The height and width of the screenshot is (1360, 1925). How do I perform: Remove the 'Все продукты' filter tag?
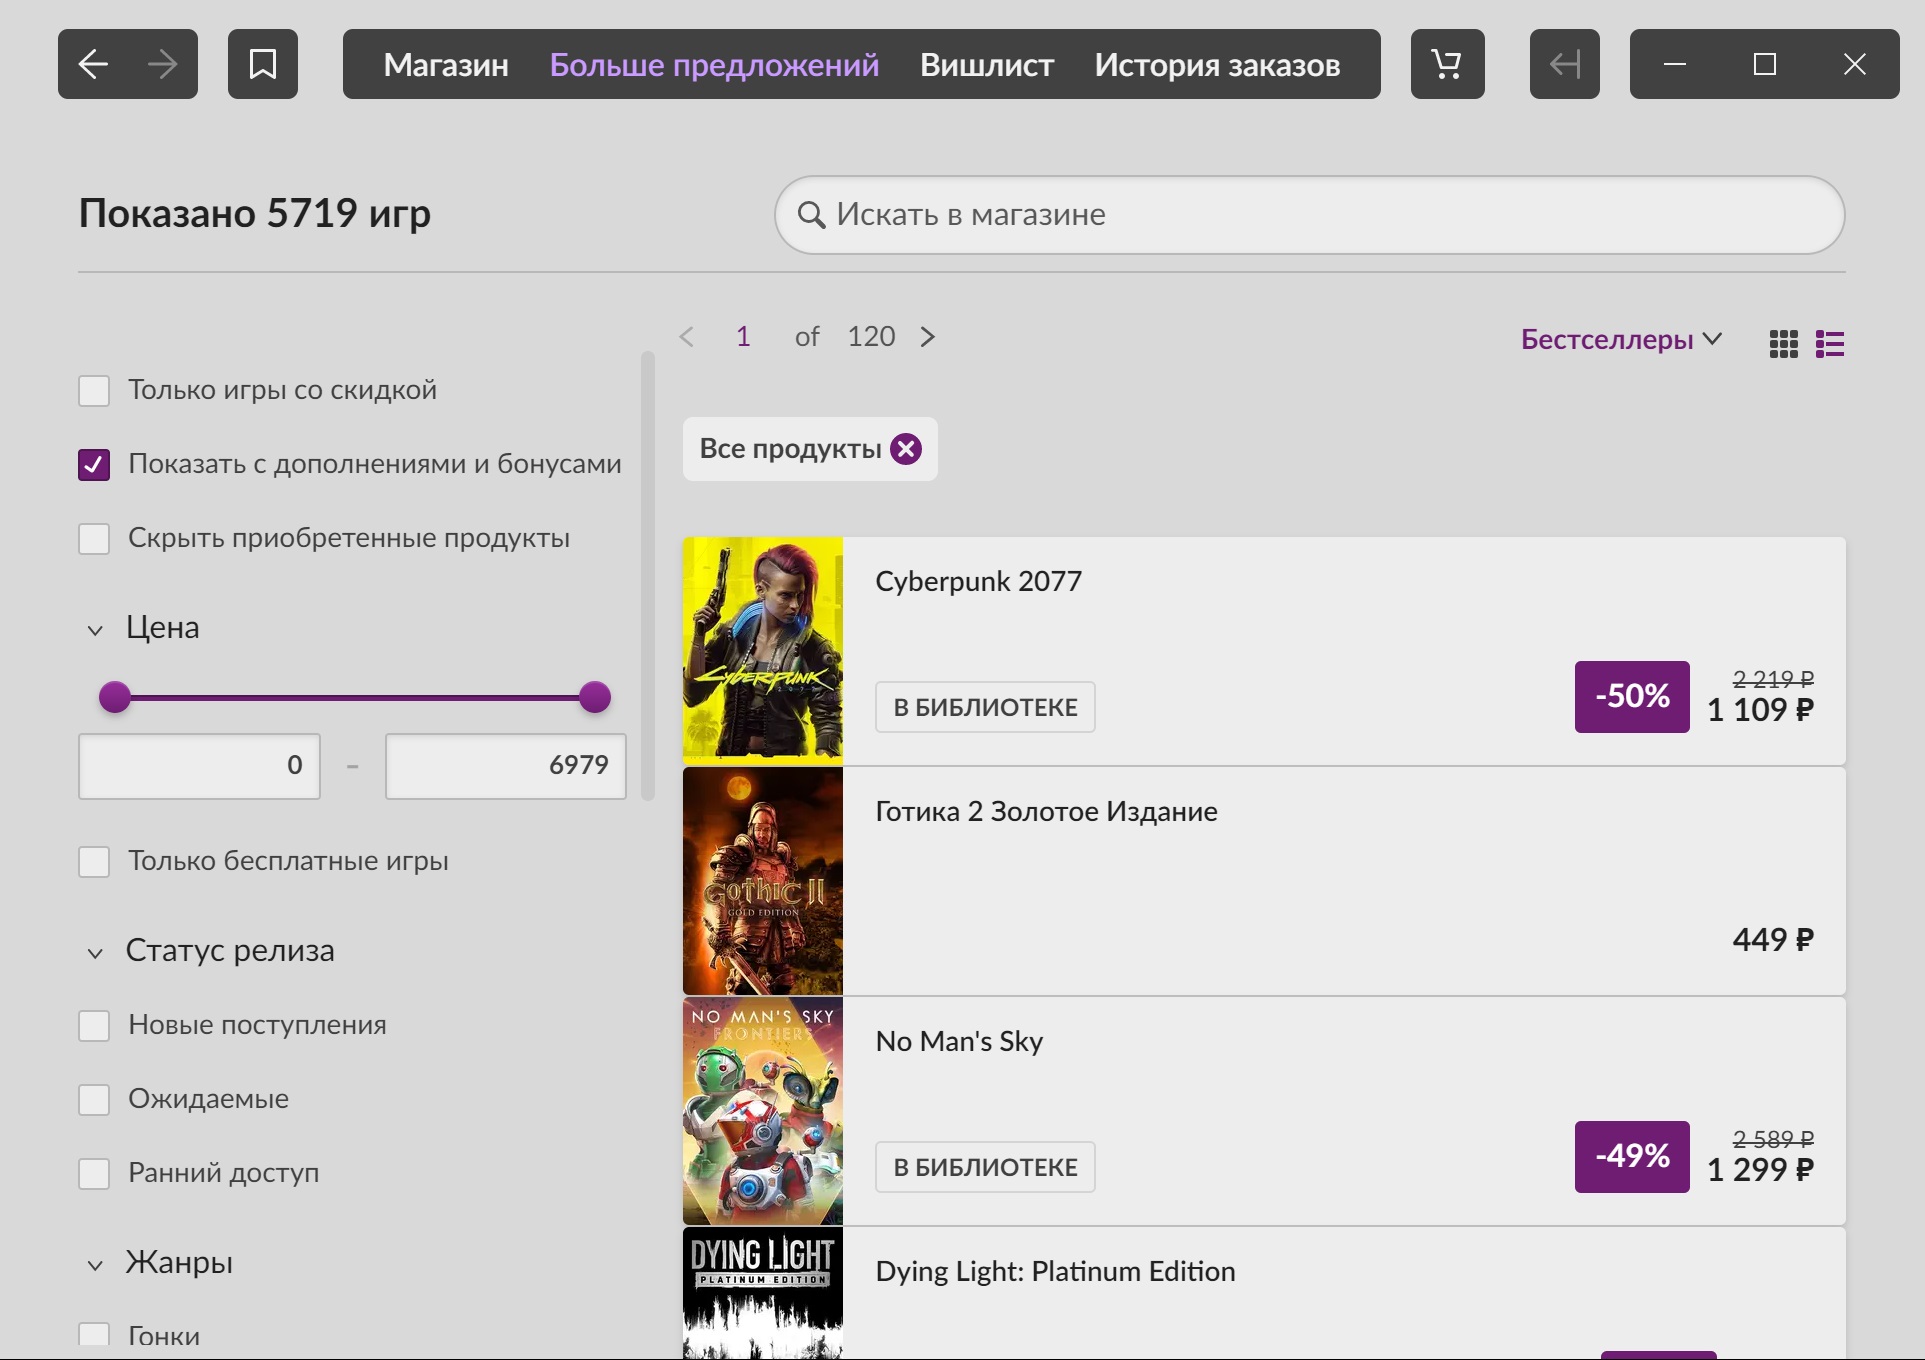tap(906, 449)
